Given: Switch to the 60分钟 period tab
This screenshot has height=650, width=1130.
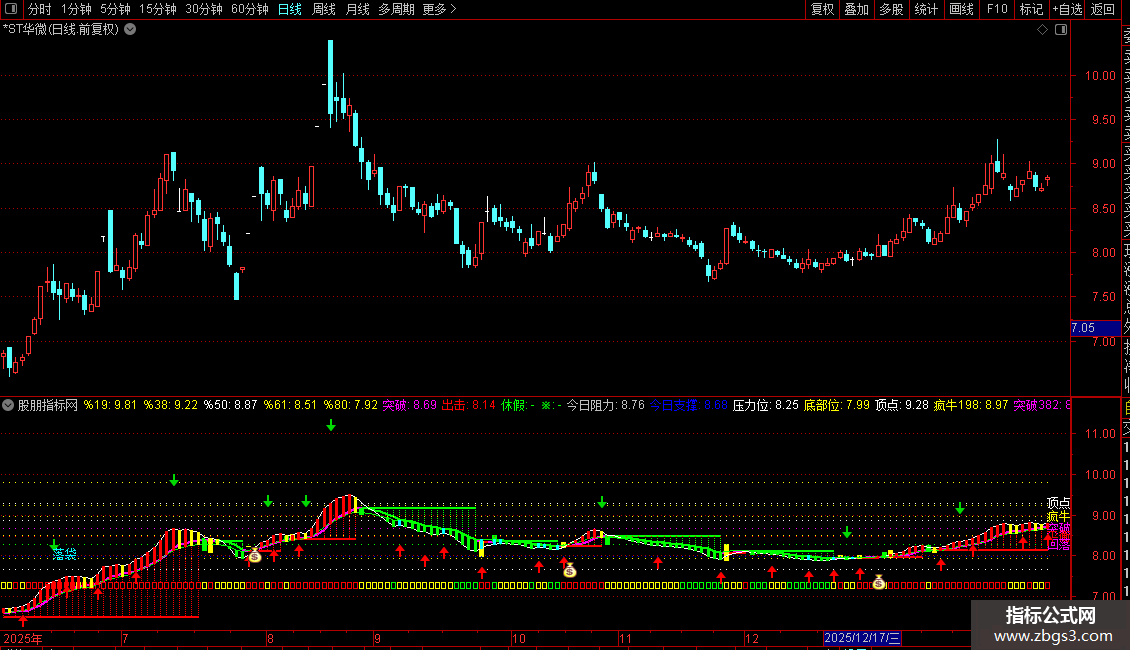Looking at the screenshot, I should pyautogui.click(x=250, y=9).
